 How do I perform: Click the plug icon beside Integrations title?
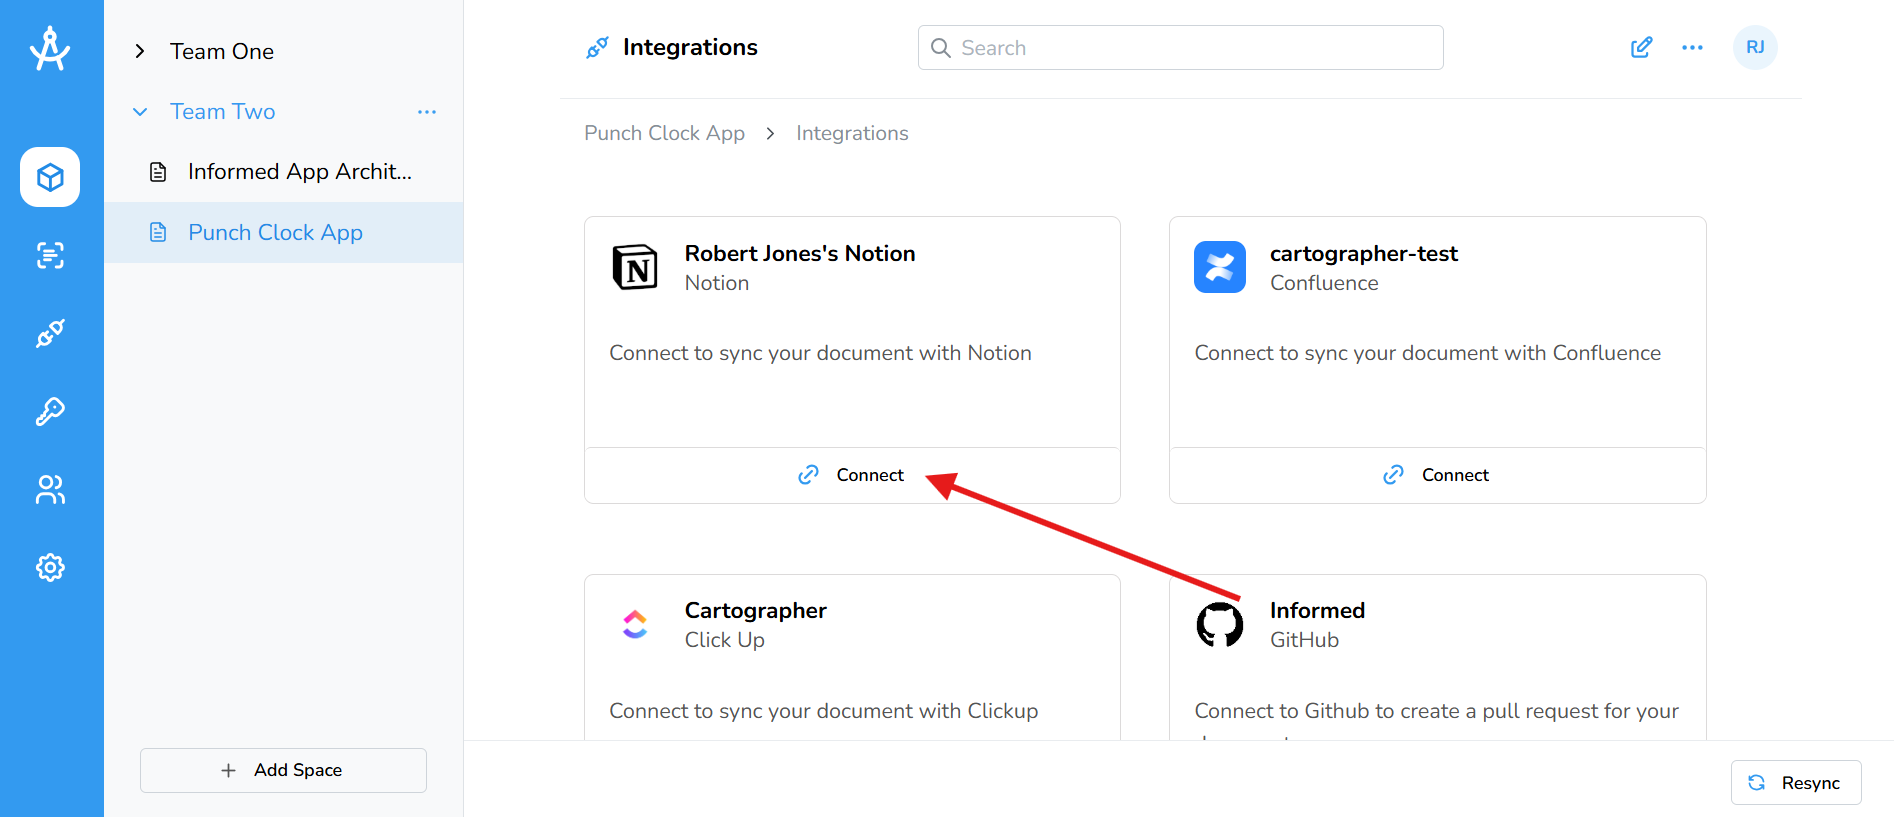click(x=597, y=47)
